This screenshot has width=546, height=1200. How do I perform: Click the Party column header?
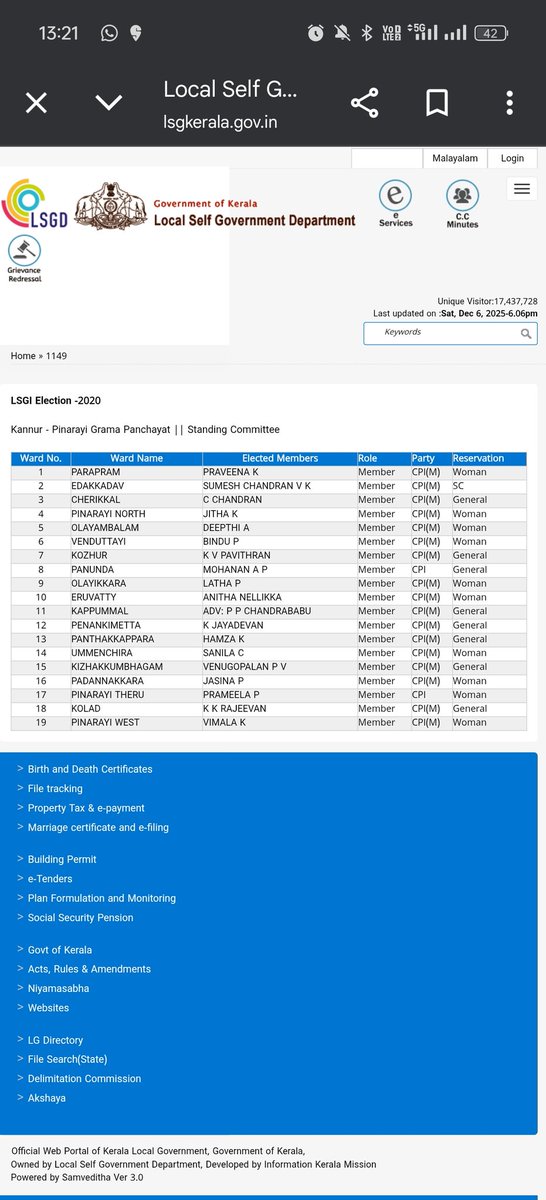431,458
